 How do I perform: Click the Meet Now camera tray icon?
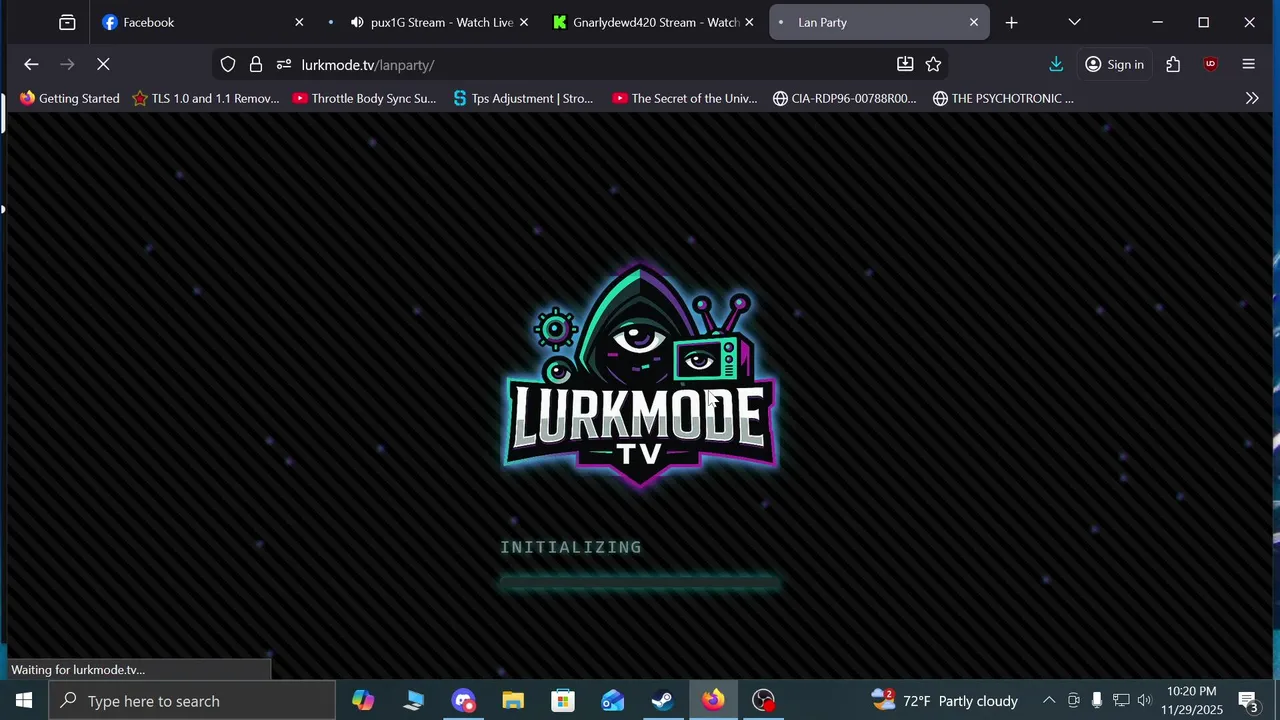point(1073,700)
